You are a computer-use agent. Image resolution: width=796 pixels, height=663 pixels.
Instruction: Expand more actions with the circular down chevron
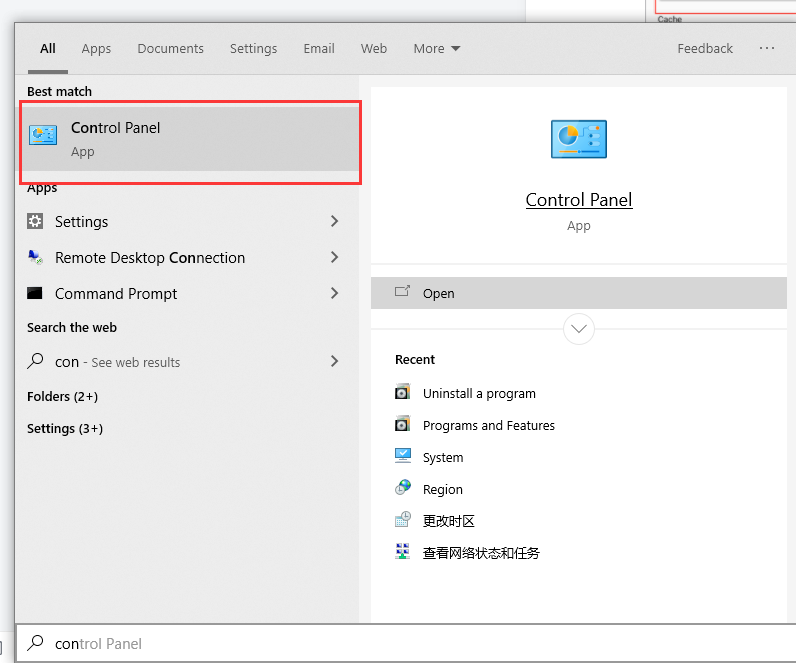(579, 329)
